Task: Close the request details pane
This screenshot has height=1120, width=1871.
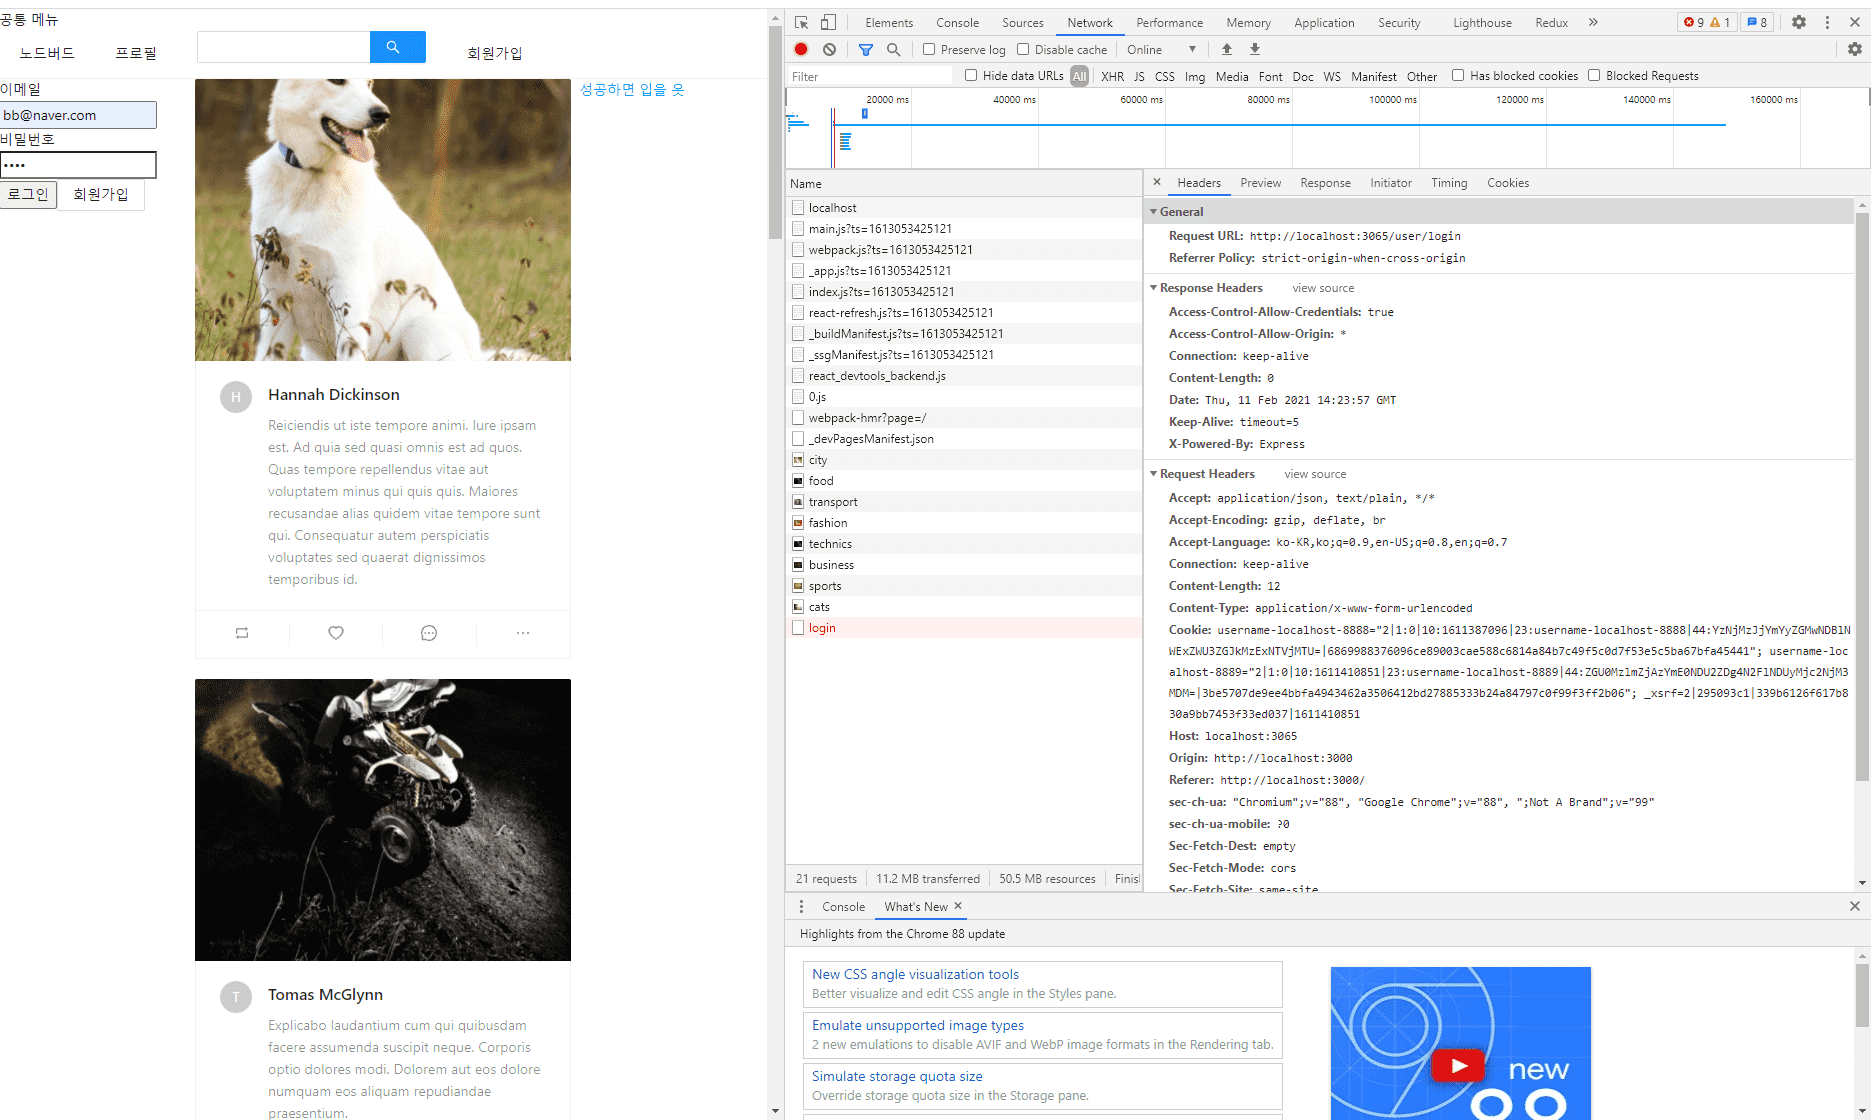Action: pyautogui.click(x=1157, y=182)
